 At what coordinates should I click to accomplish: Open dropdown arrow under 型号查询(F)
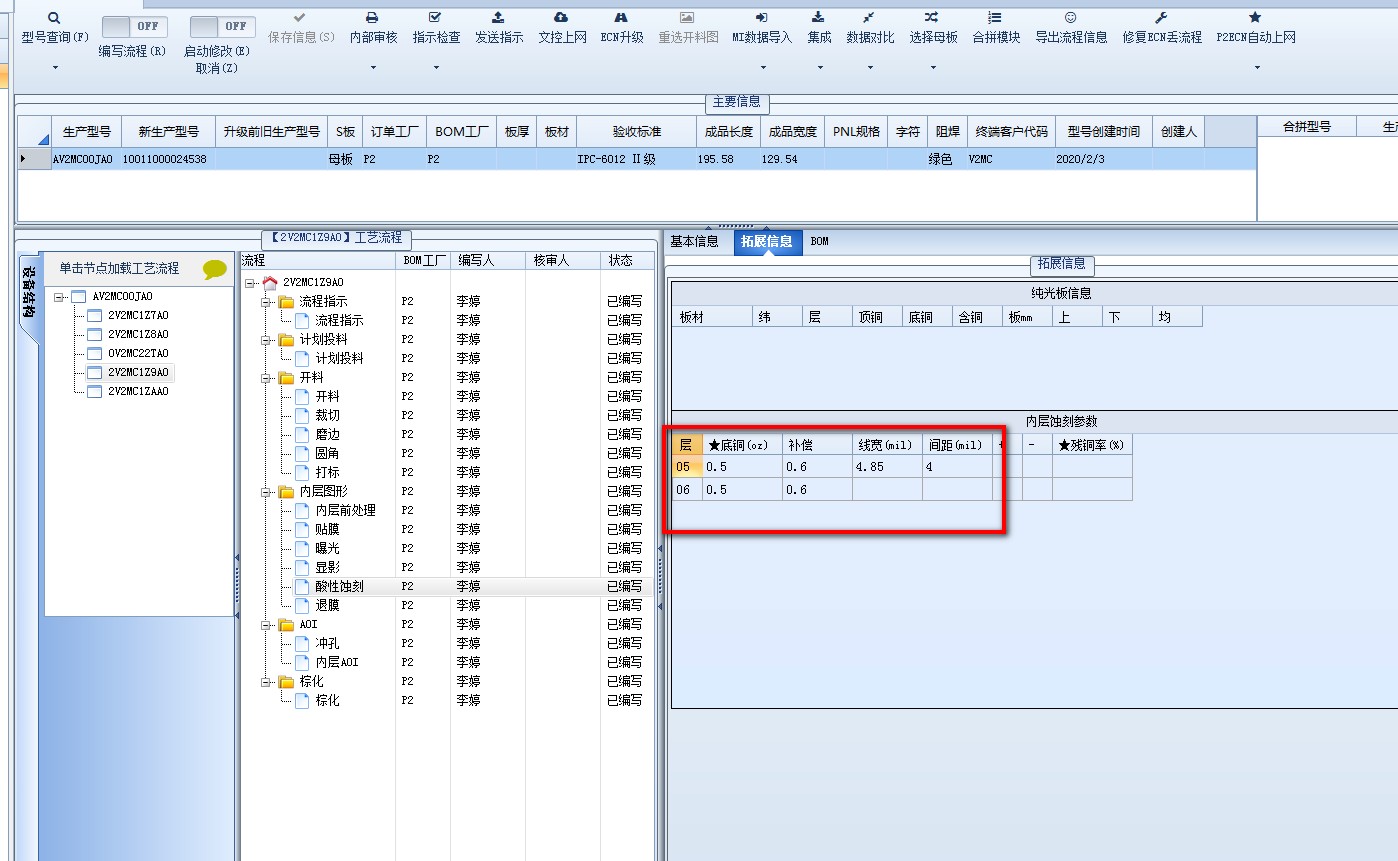click(x=55, y=68)
